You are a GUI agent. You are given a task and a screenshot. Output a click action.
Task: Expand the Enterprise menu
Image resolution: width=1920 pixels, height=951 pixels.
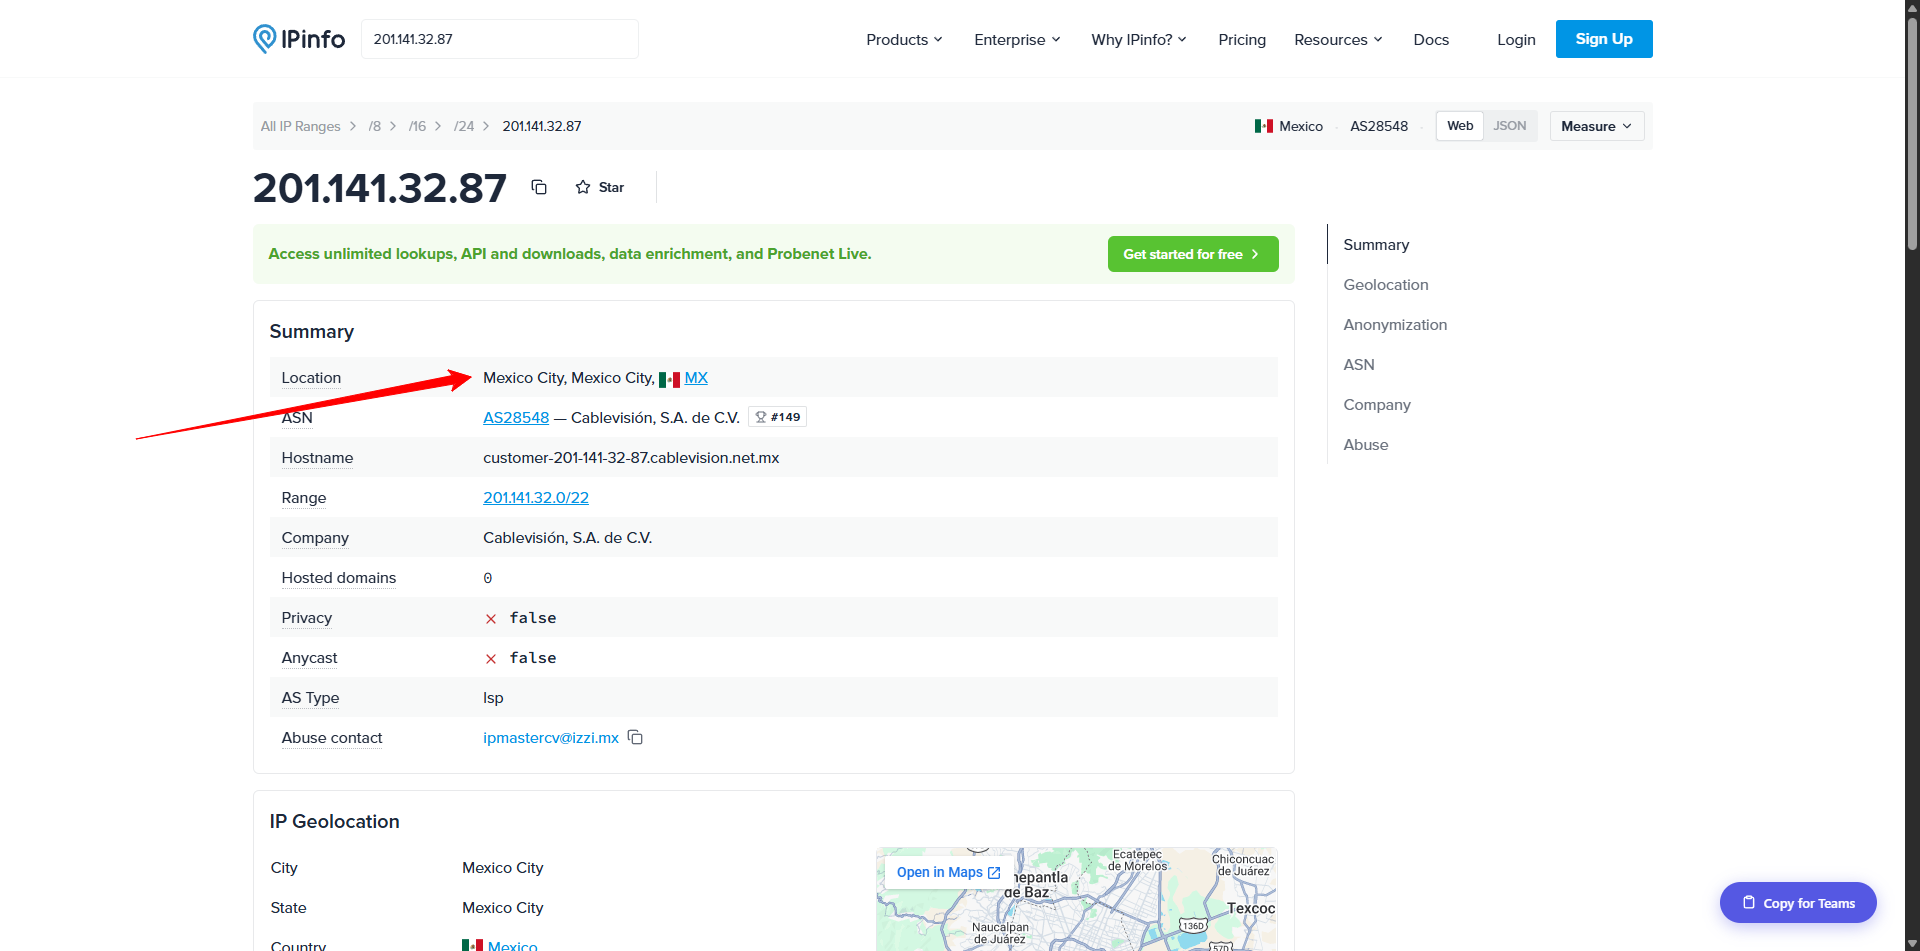click(1017, 40)
